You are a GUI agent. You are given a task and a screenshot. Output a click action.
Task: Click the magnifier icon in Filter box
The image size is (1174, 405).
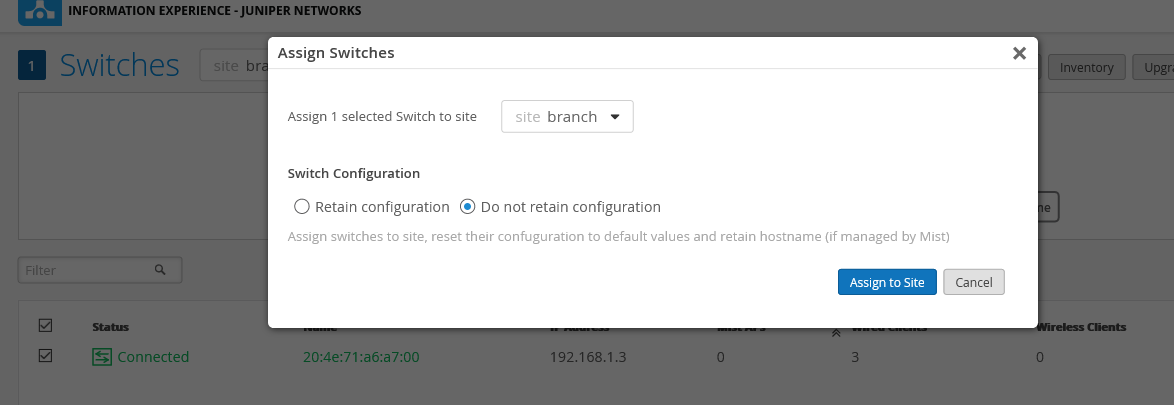pyautogui.click(x=160, y=270)
